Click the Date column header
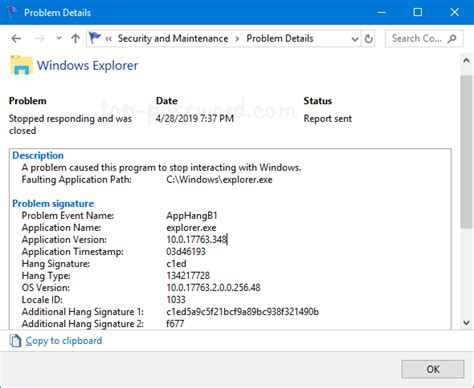 pos(166,101)
